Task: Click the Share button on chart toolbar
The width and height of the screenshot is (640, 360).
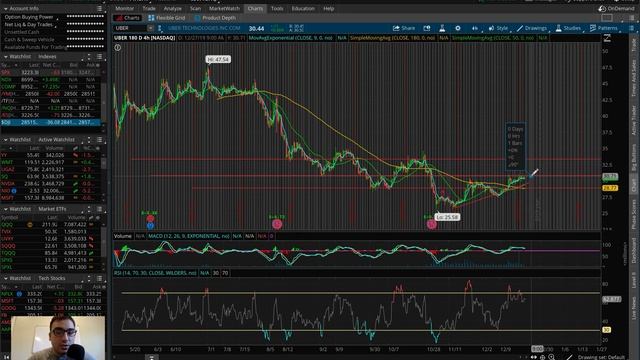Action: pos(404,28)
